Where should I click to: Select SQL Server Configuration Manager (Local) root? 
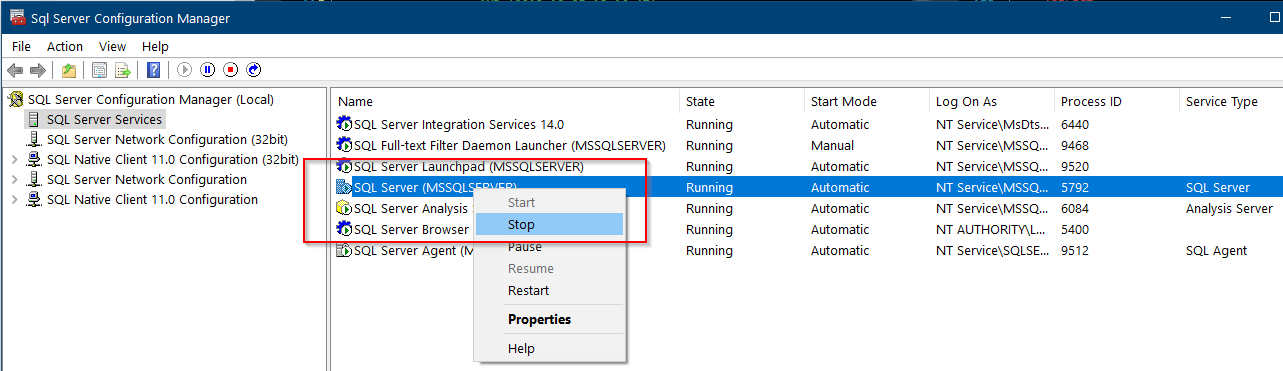tap(150, 99)
